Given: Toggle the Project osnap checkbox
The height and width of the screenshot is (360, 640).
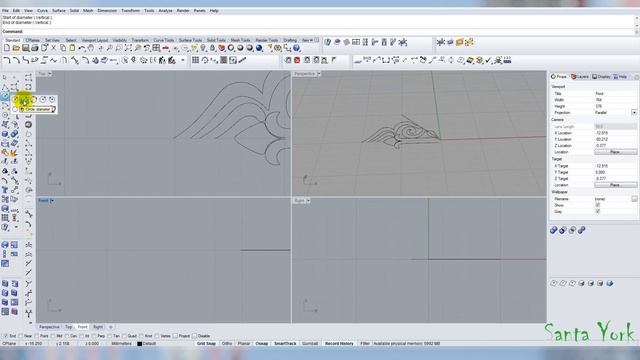Looking at the screenshot, I should click(x=175, y=336).
